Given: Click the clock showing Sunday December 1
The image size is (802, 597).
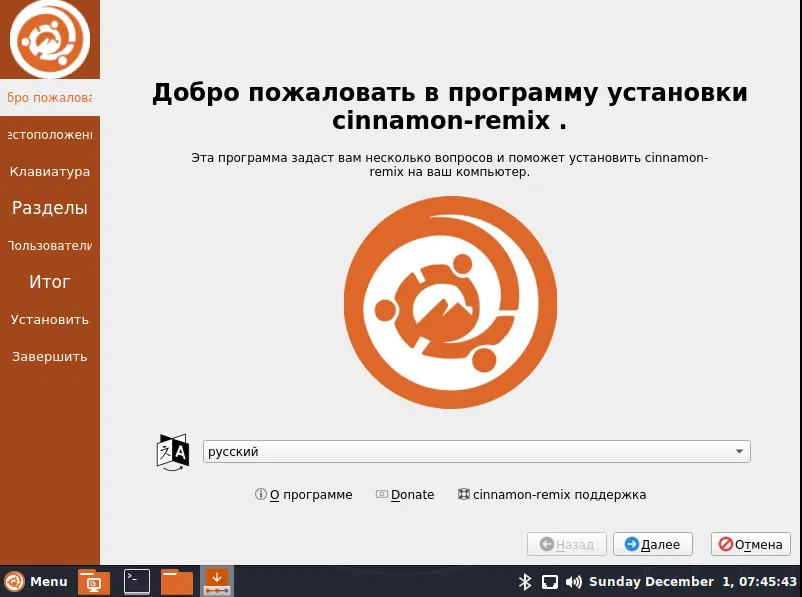Looking at the screenshot, I should coord(693,582).
